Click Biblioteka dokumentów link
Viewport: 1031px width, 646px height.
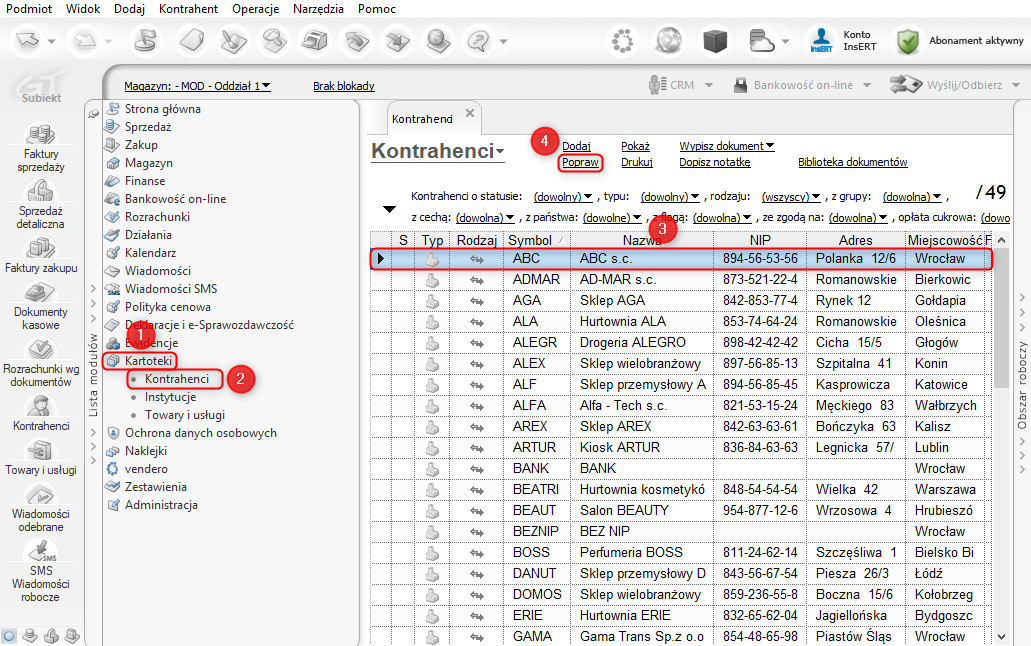click(x=852, y=162)
